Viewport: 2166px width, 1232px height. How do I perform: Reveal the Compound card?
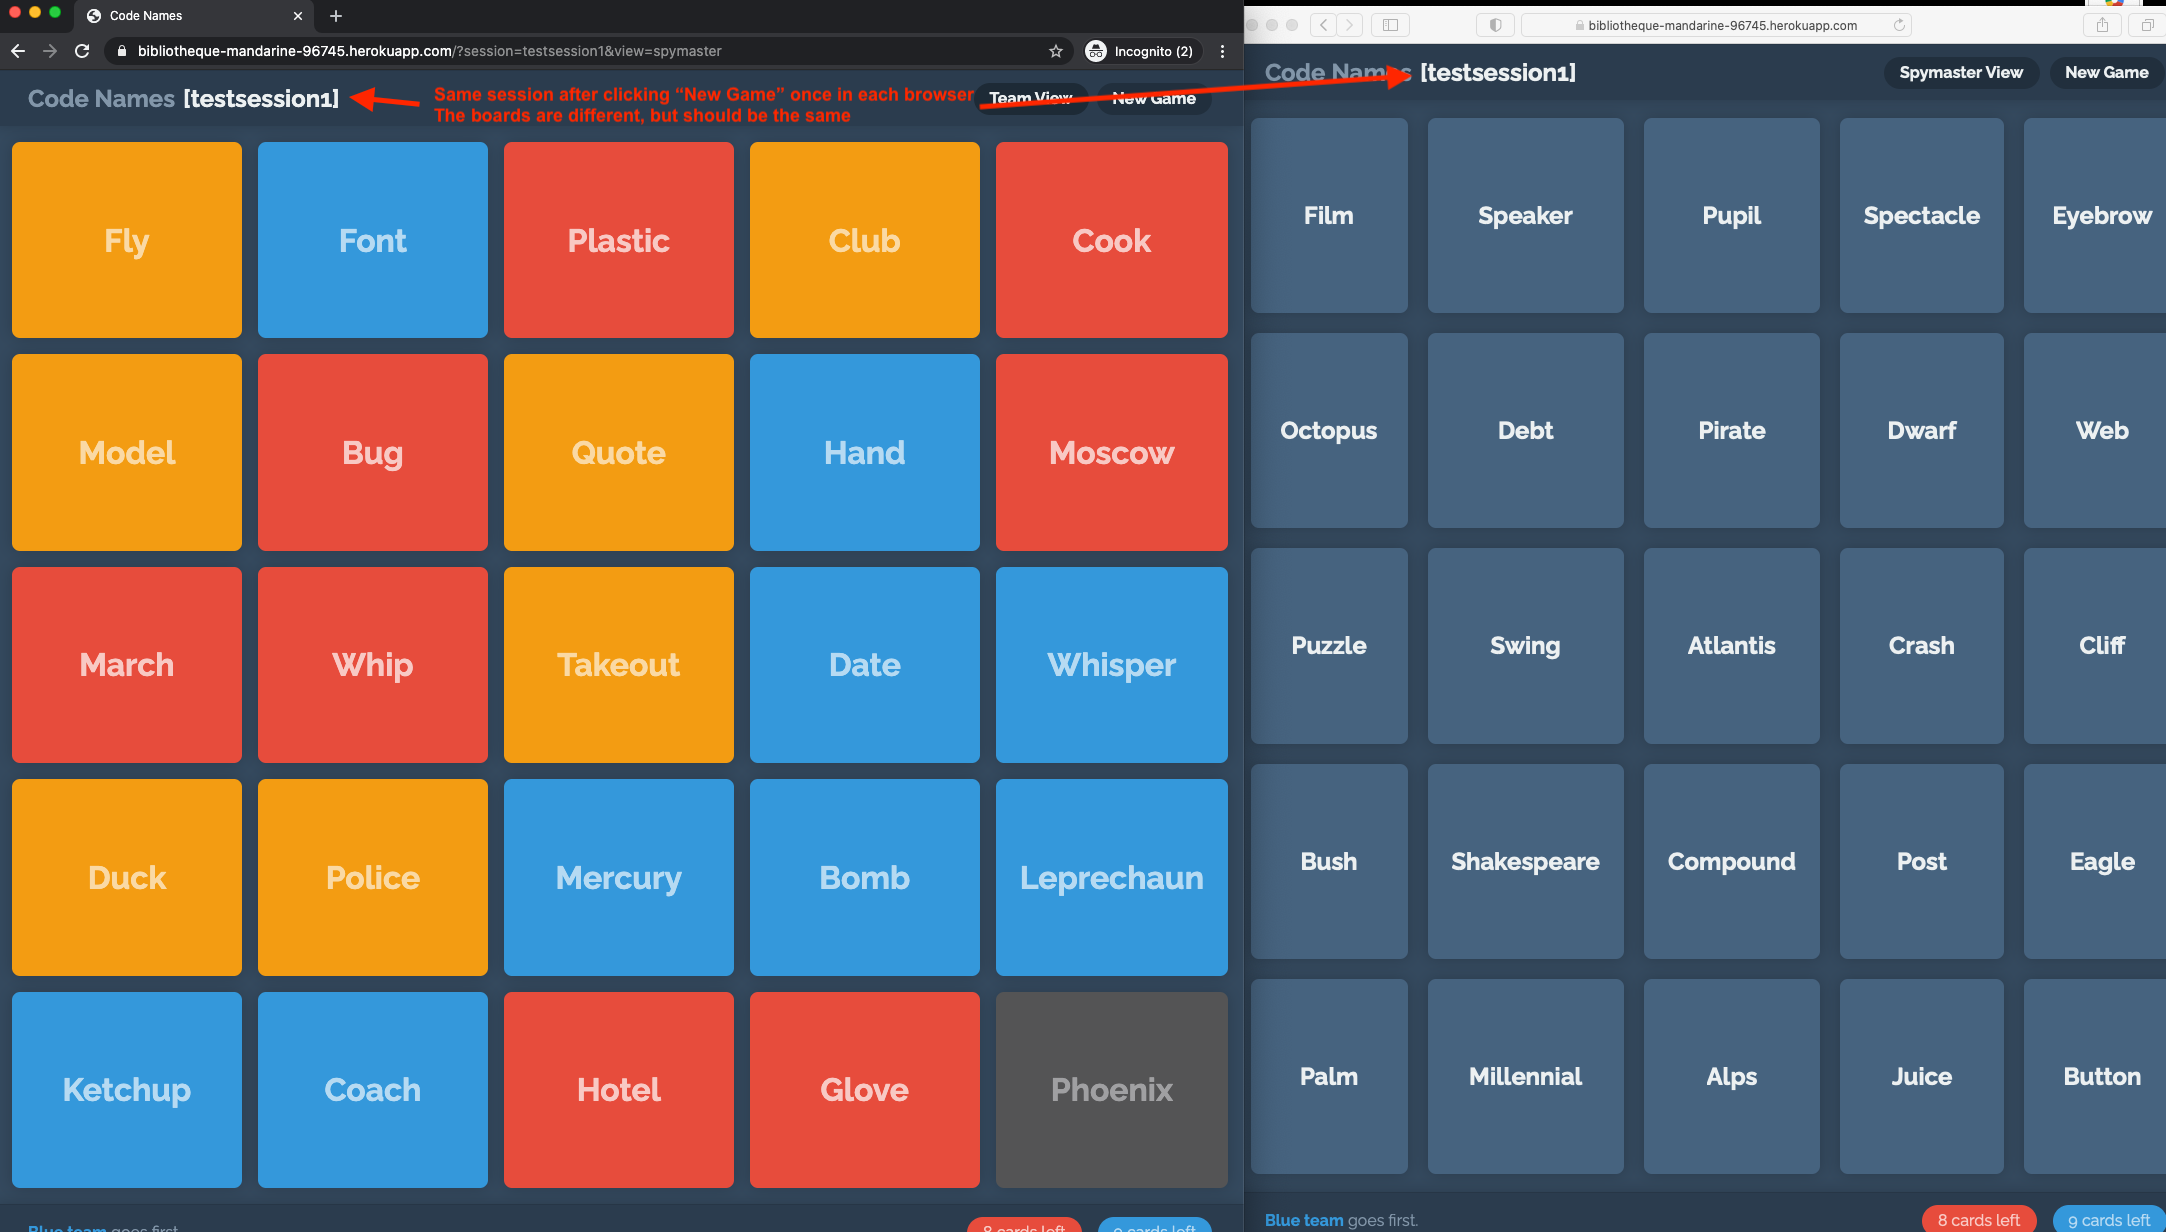(1732, 861)
